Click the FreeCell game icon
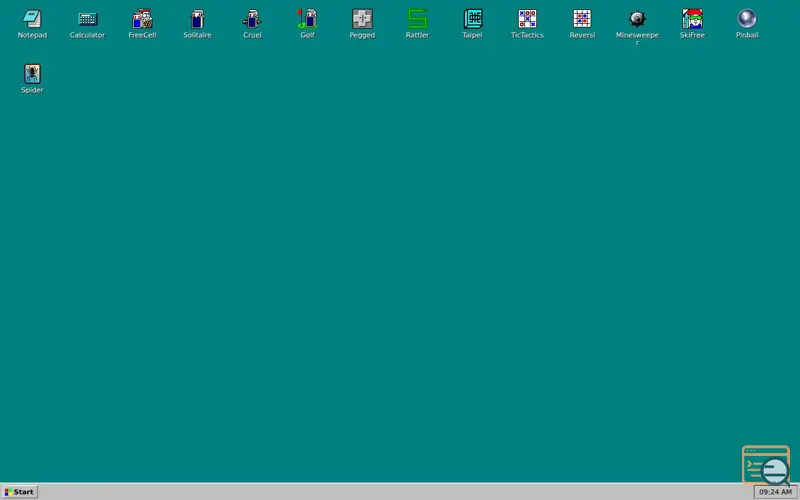800x500 pixels. click(142, 19)
